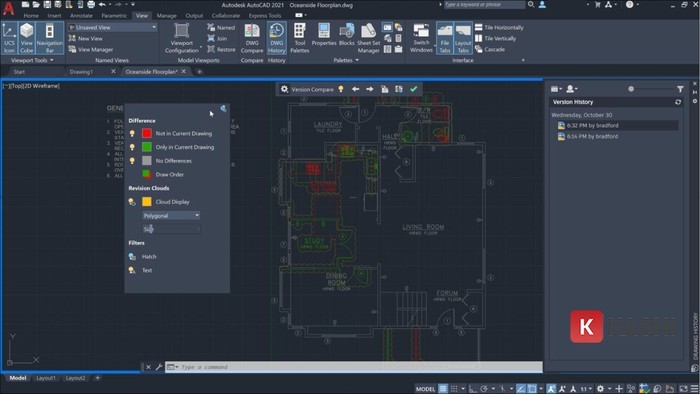Switch to Layout1 tab
This screenshot has height=394, width=700.
[46, 378]
